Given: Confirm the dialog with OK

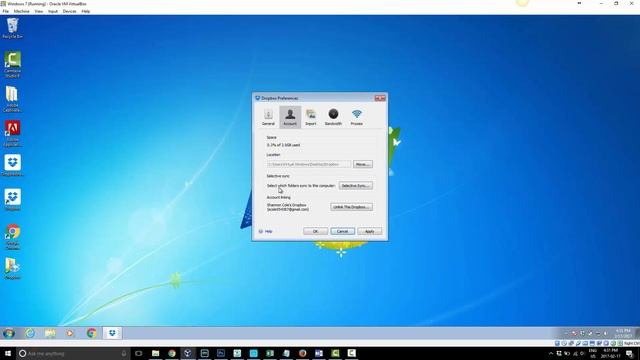Looking at the screenshot, I should [315, 231].
